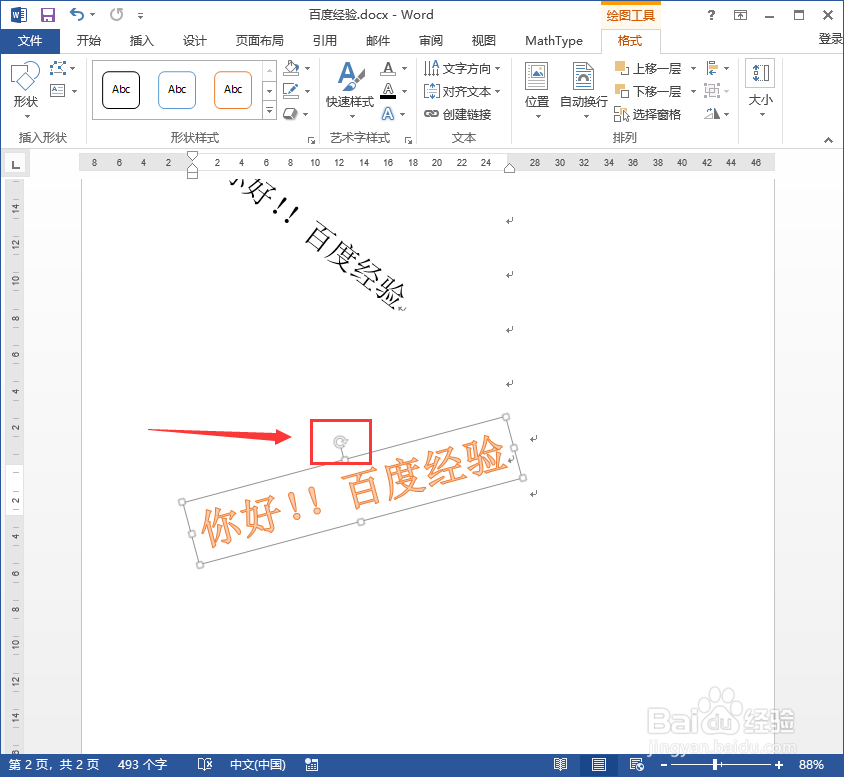Screen dimensions: 844x777
Task: Open the WordArt 快速样式 gallery
Action: (351, 90)
